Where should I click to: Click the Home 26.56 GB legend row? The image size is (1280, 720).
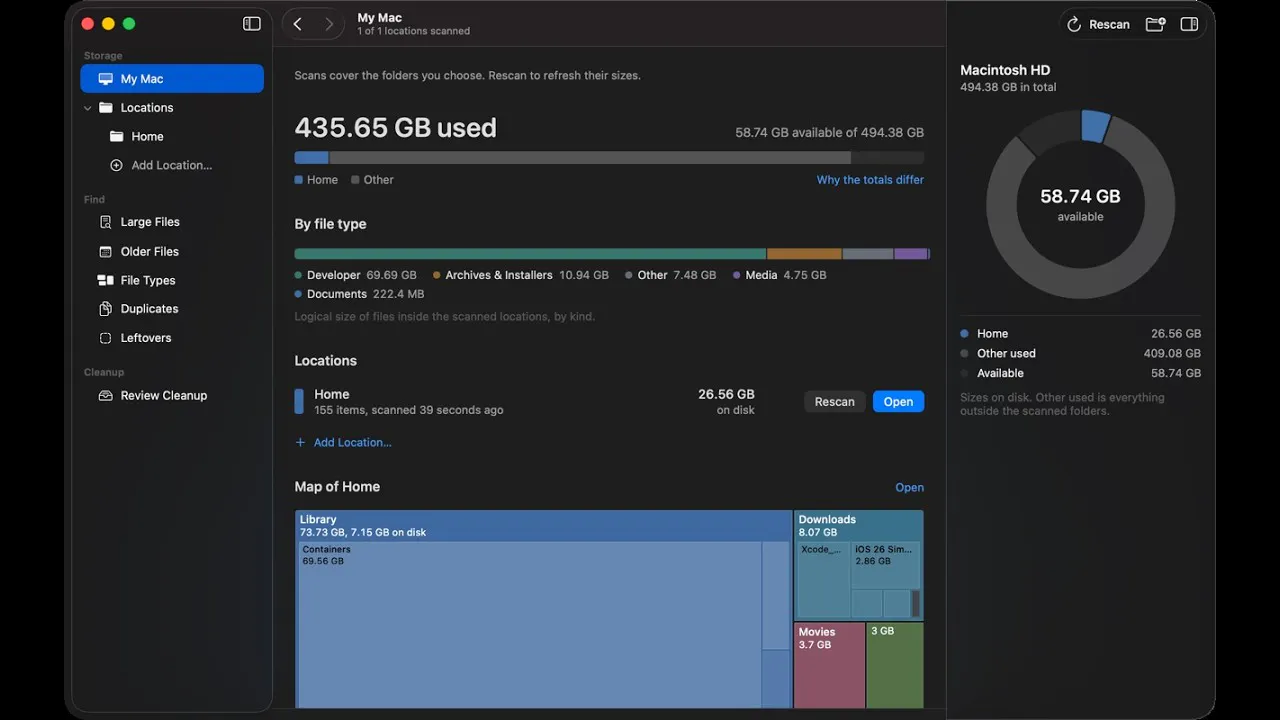(1080, 334)
